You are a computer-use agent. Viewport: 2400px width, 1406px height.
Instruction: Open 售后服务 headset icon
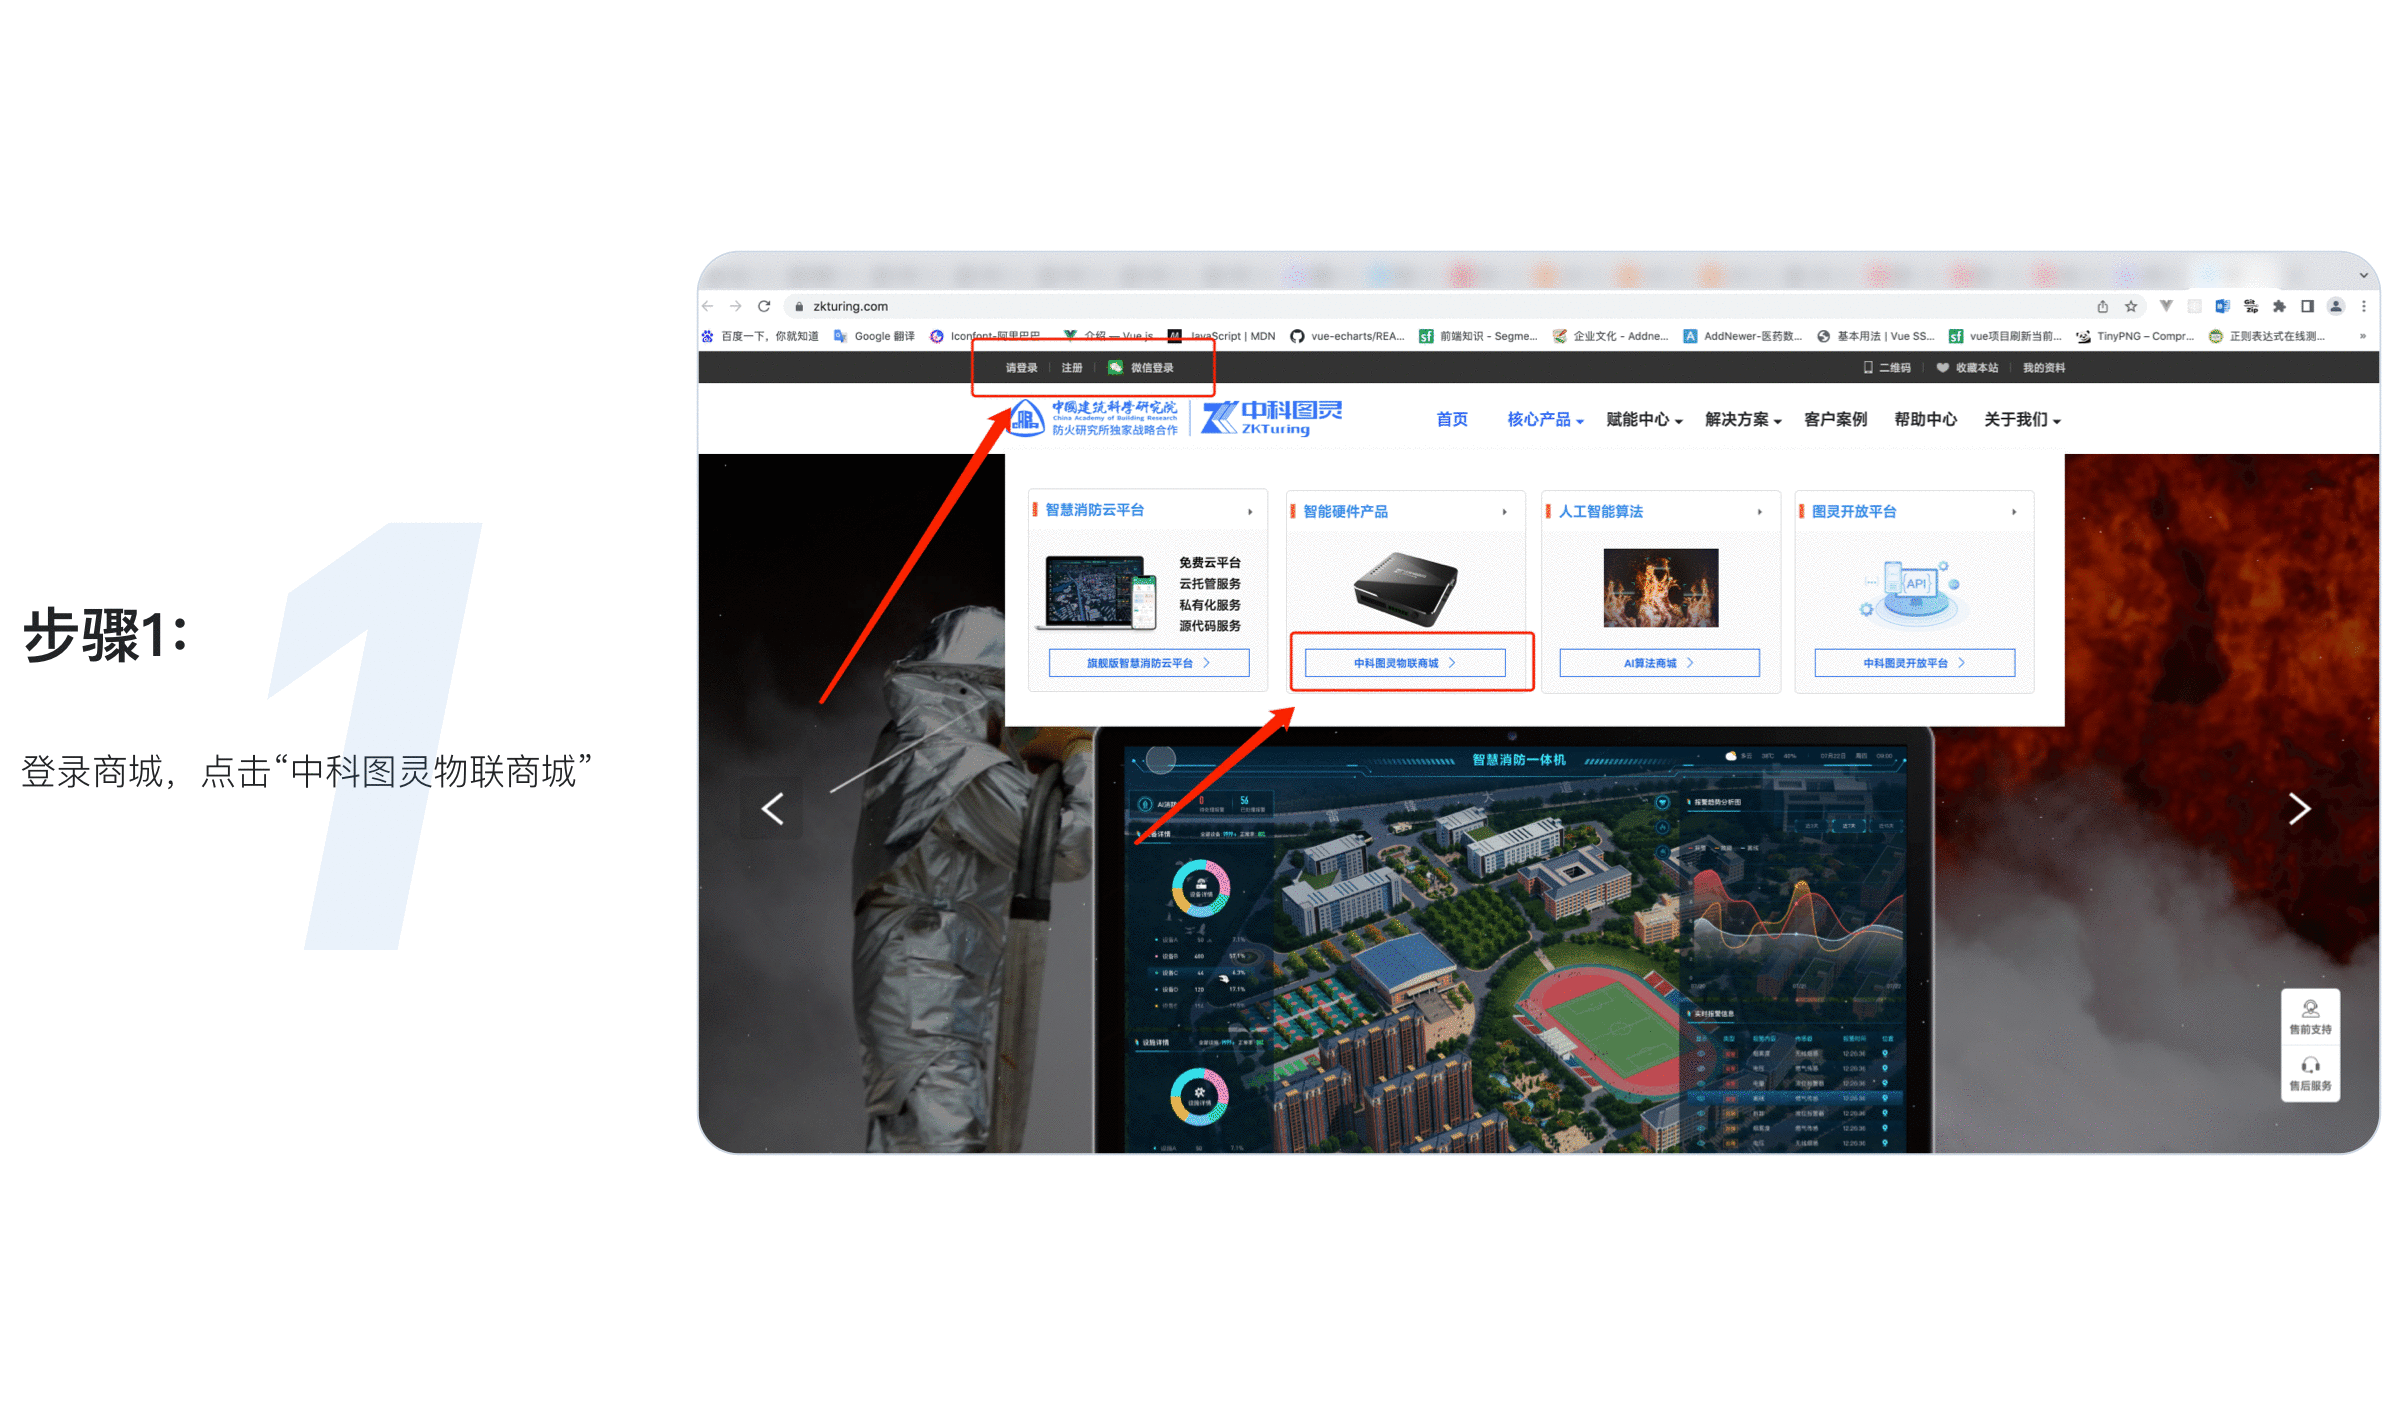[x=2310, y=1074]
